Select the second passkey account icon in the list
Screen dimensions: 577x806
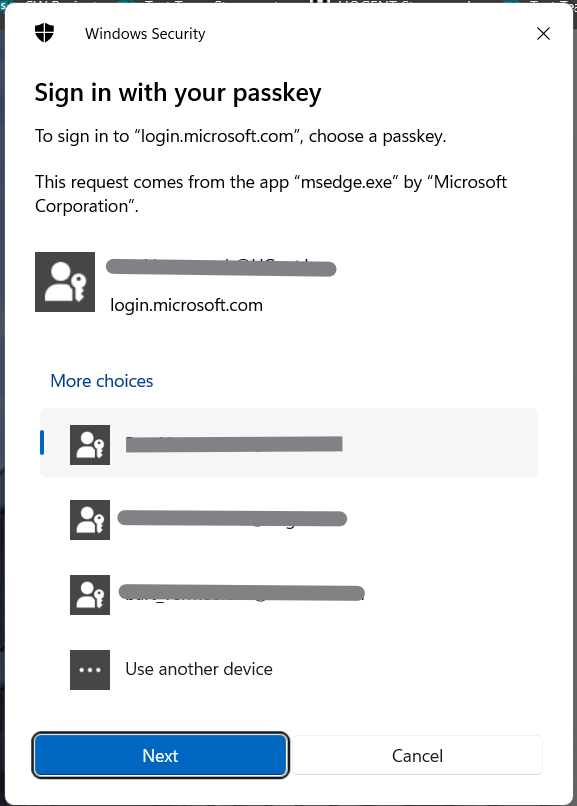tap(90, 520)
